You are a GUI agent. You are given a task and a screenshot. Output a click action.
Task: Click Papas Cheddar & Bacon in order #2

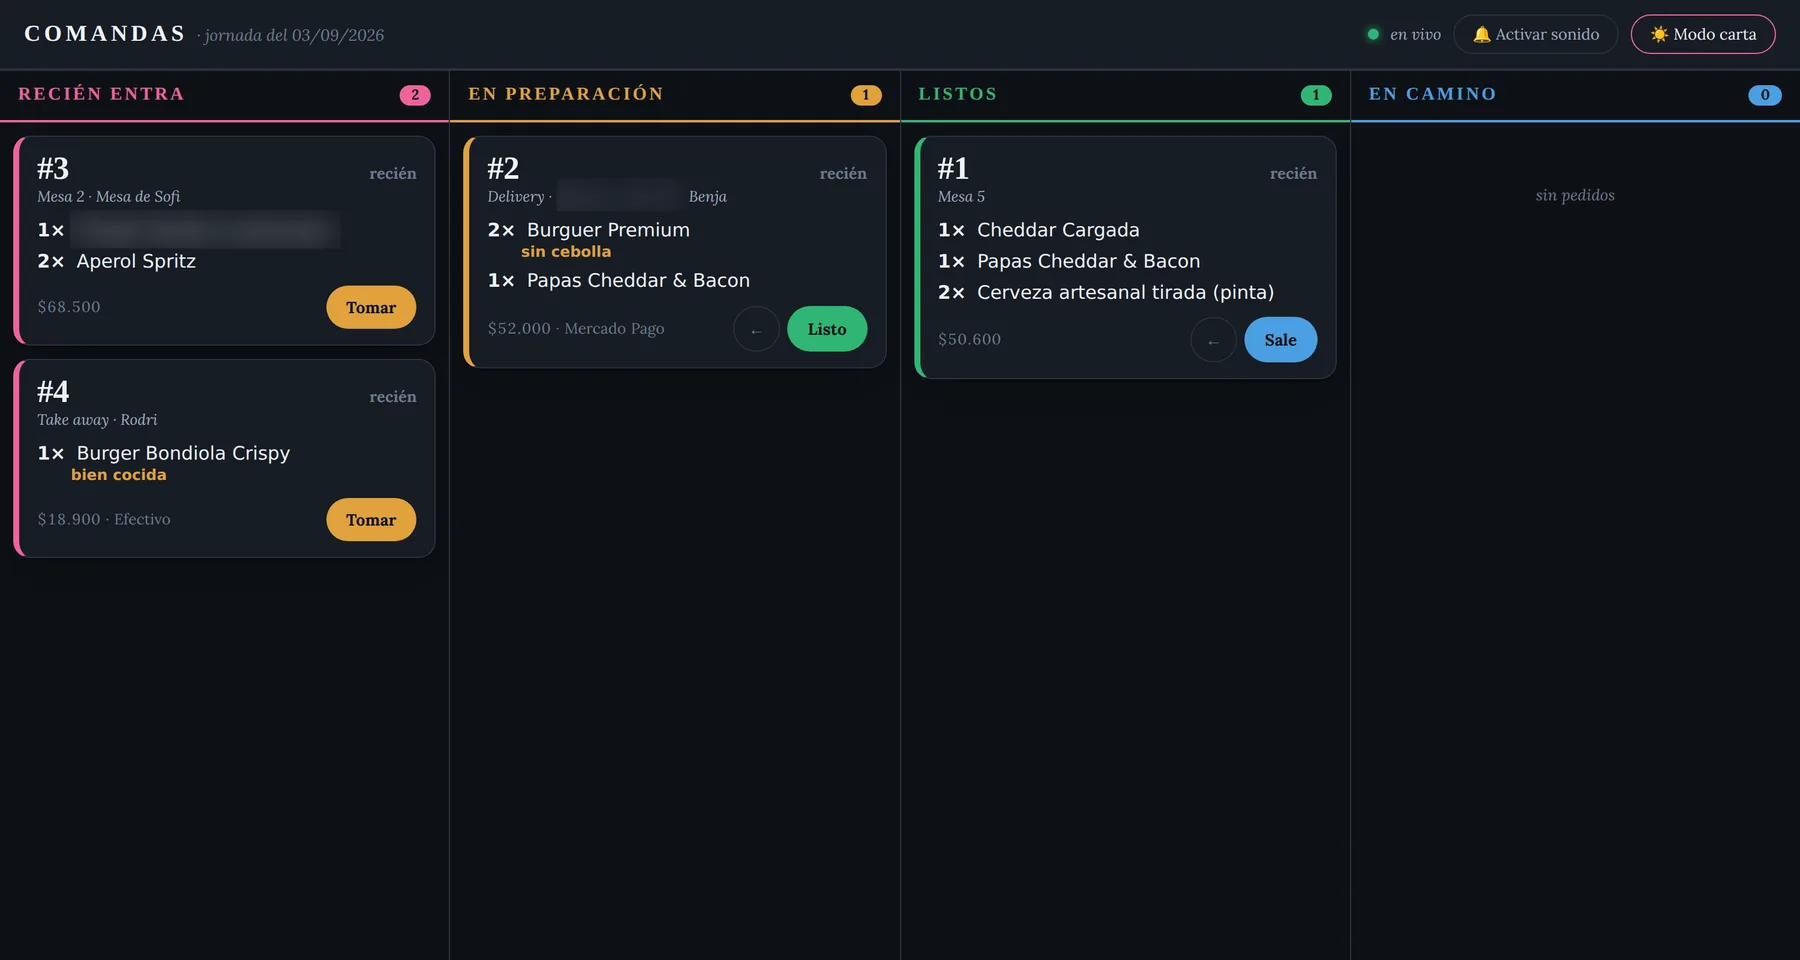pos(619,281)
